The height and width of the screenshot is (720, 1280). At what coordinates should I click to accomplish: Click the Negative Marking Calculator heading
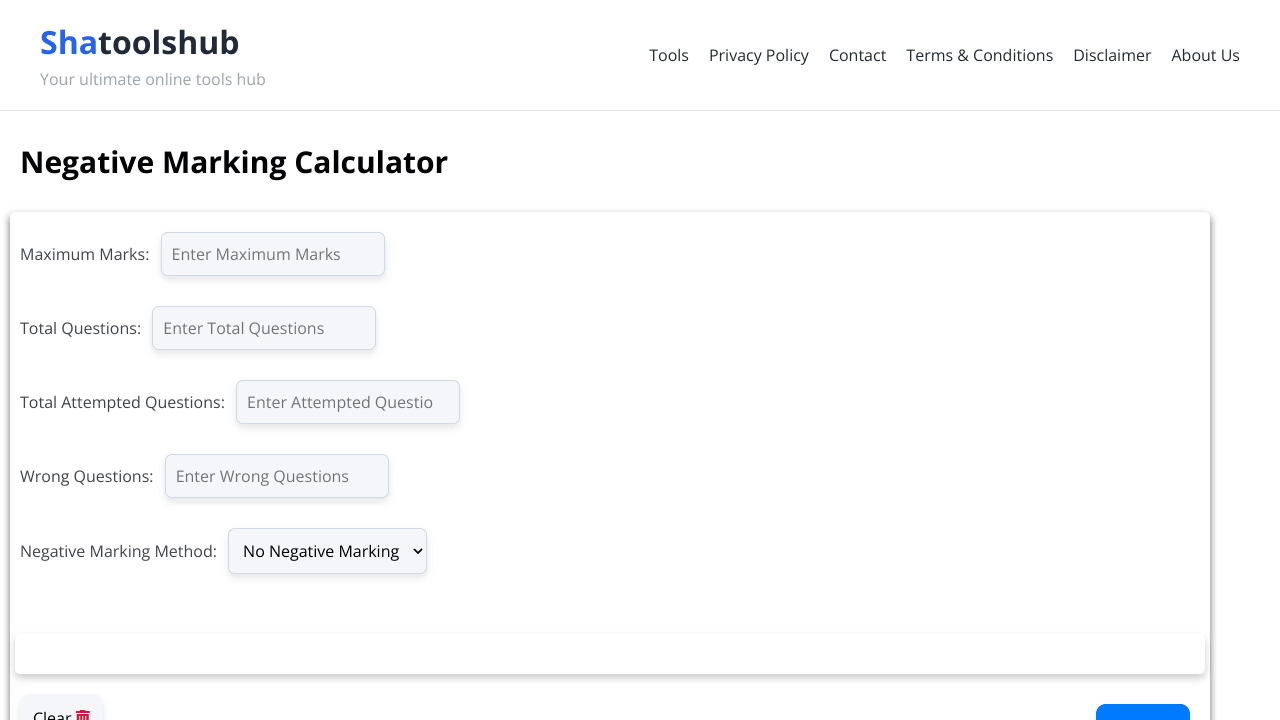234,162
